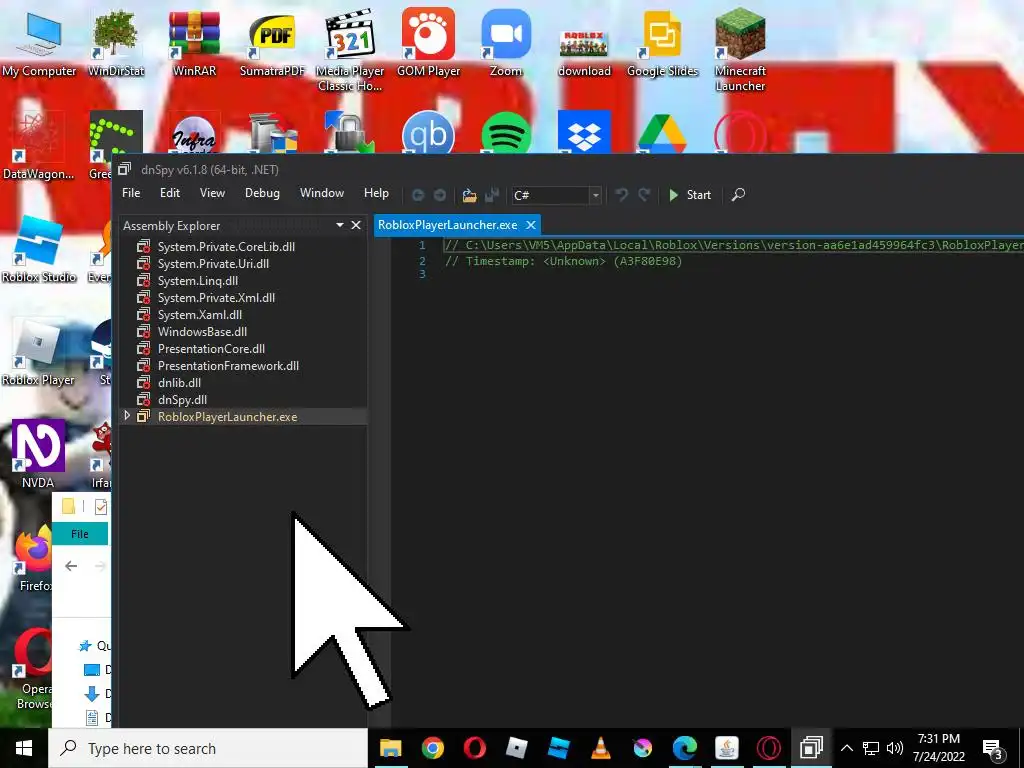The width and height of the screenshot is (1024, 768).
Task: Click the Navigate Forward toolbar arrow
Action: 440,195
